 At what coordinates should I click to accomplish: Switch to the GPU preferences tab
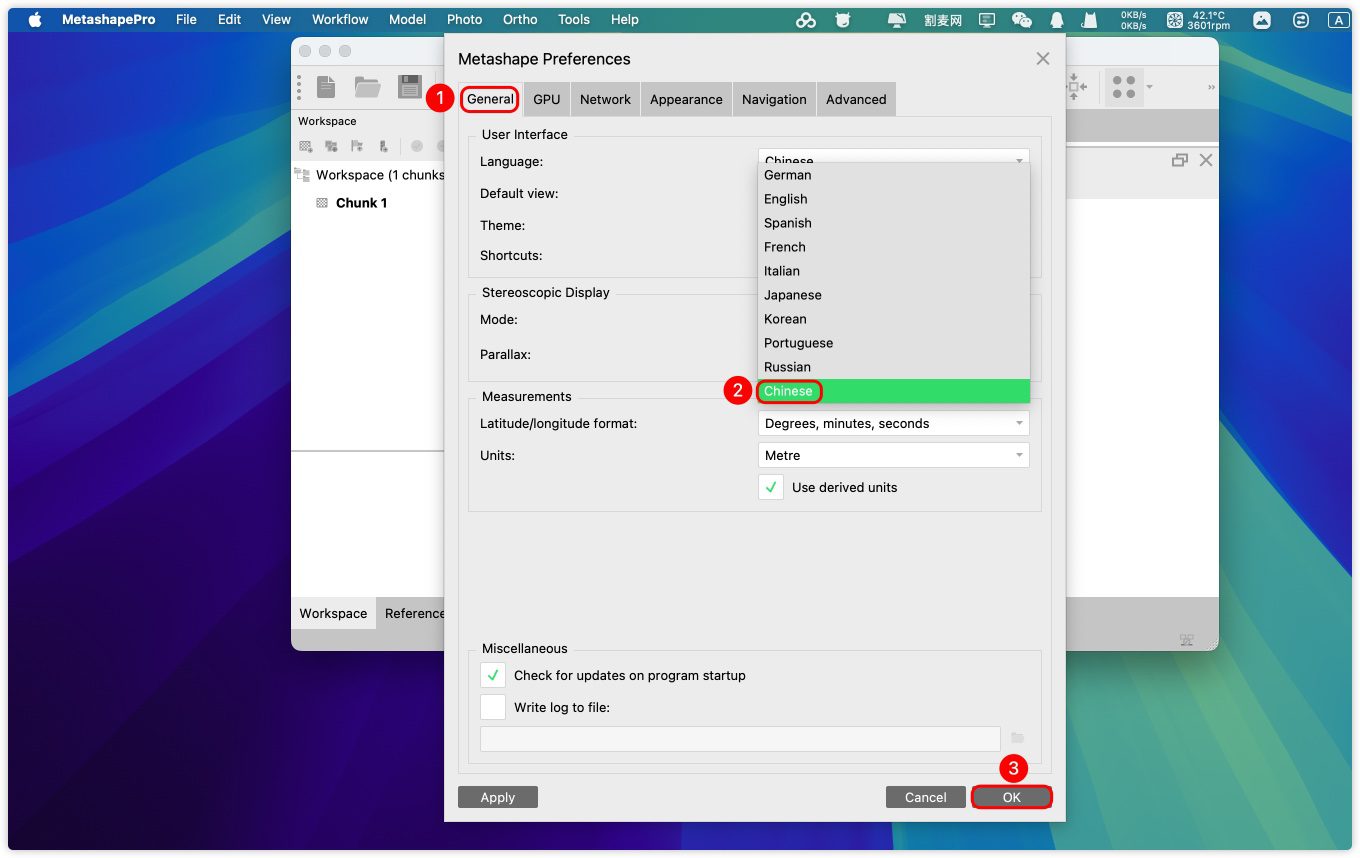pyautogui.click(x=546, y=99)
